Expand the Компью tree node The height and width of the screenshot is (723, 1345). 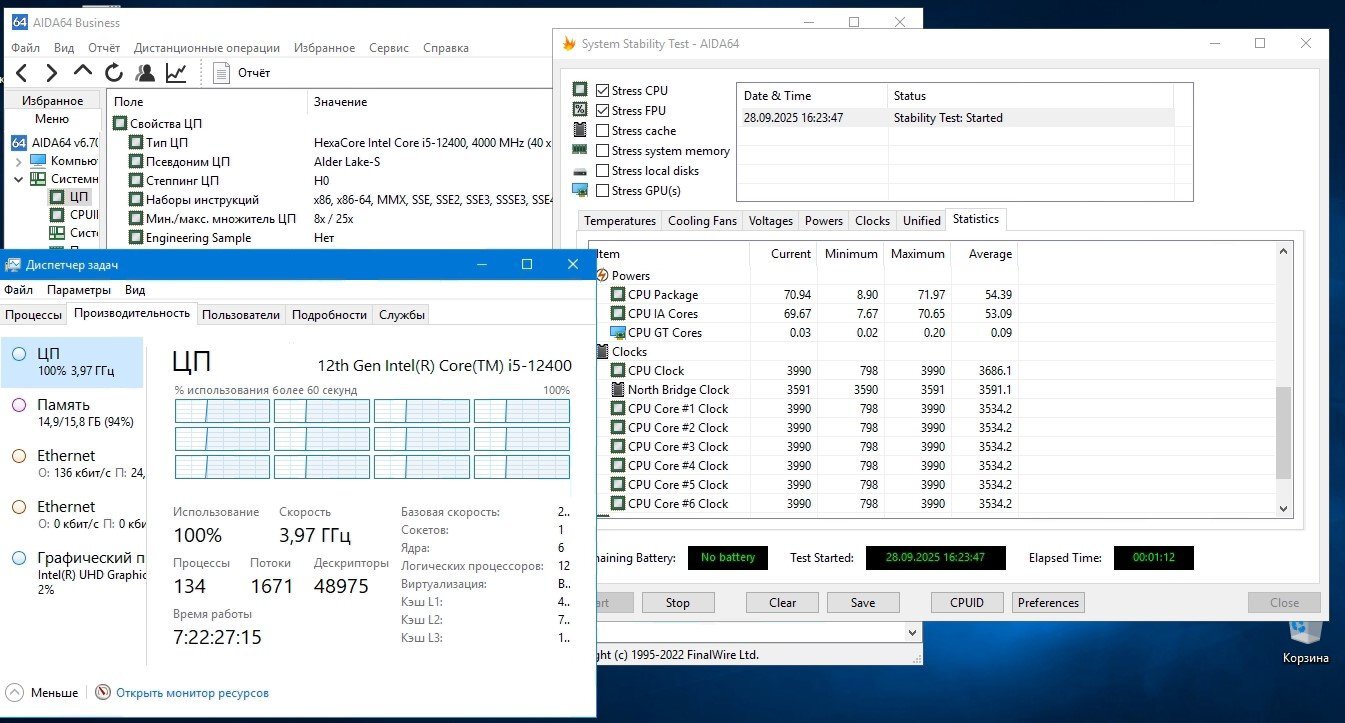point(18,161)
